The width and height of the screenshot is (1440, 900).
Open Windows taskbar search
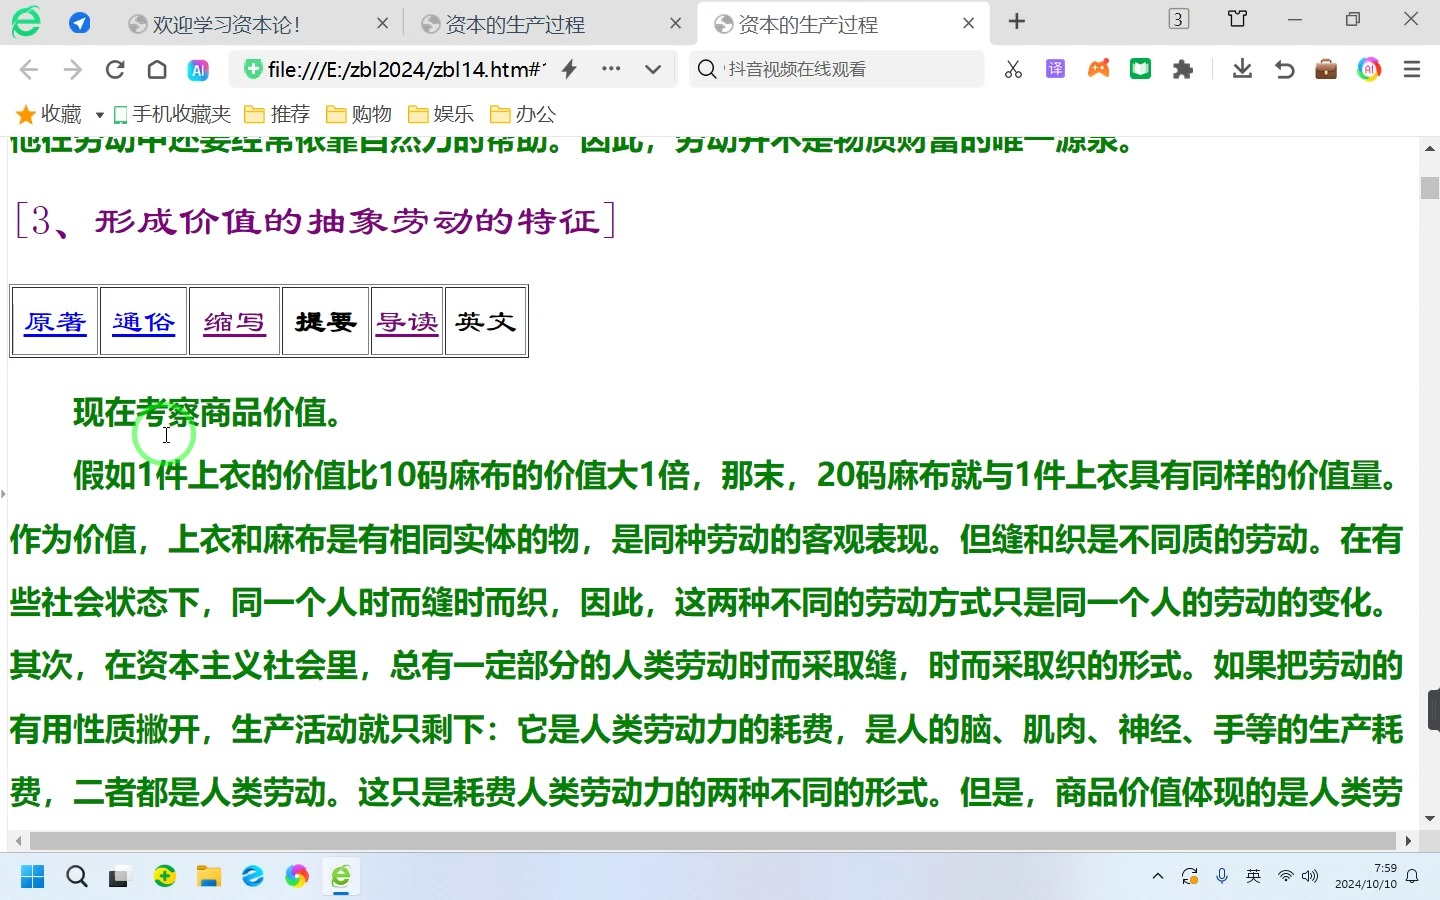[77, 877]
